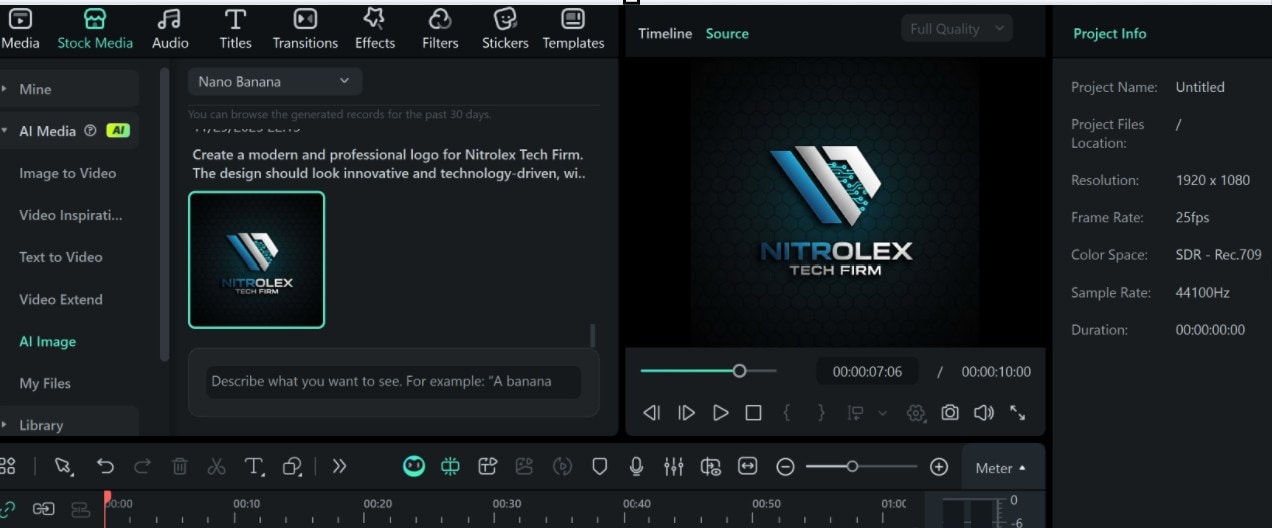Click the AI Media help icon

pyautogui.click(x=91, y=131)
